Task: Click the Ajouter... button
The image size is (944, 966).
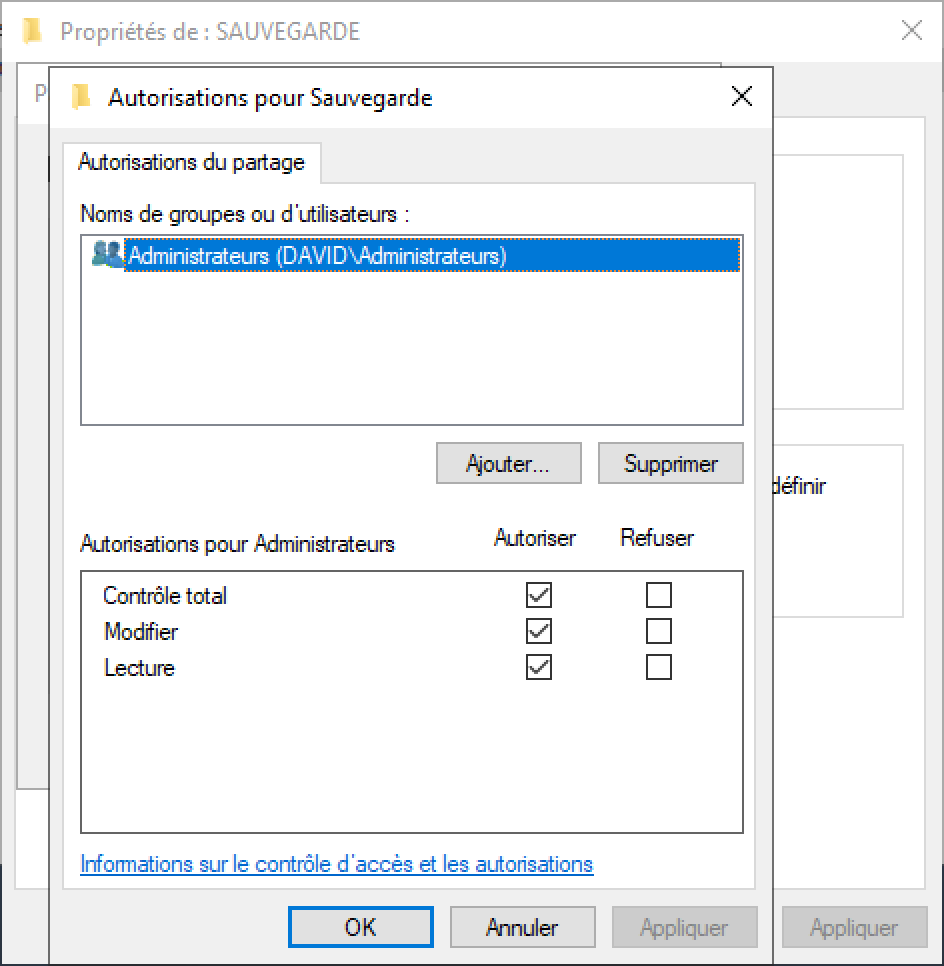Action: pyautogui.click(x=508, y=463)
